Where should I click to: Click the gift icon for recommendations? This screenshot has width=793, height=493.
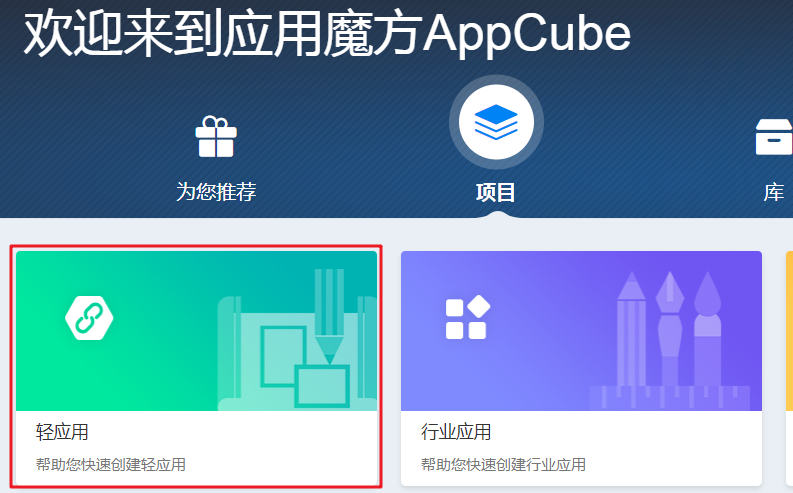coord(216,137)
